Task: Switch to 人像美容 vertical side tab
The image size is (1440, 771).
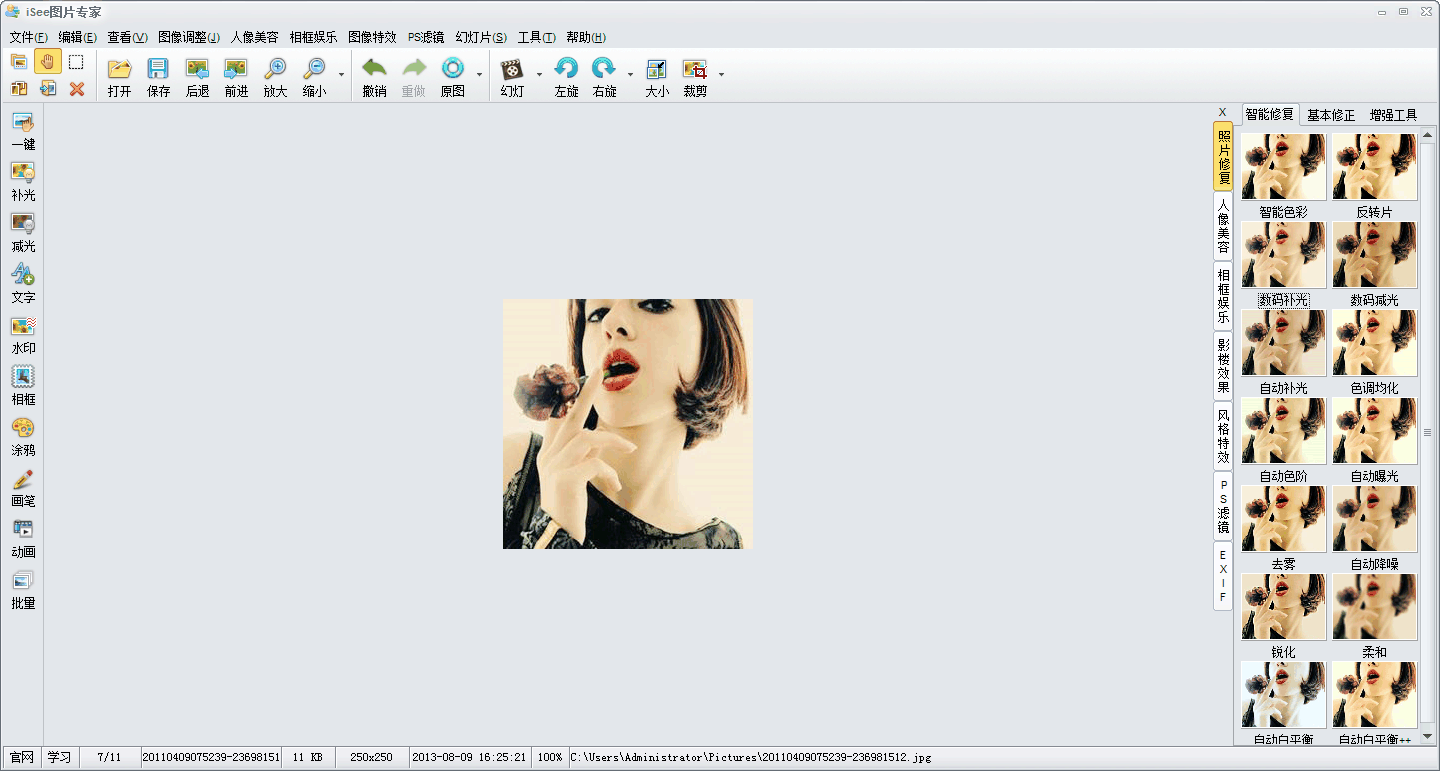Action: 1223,226
